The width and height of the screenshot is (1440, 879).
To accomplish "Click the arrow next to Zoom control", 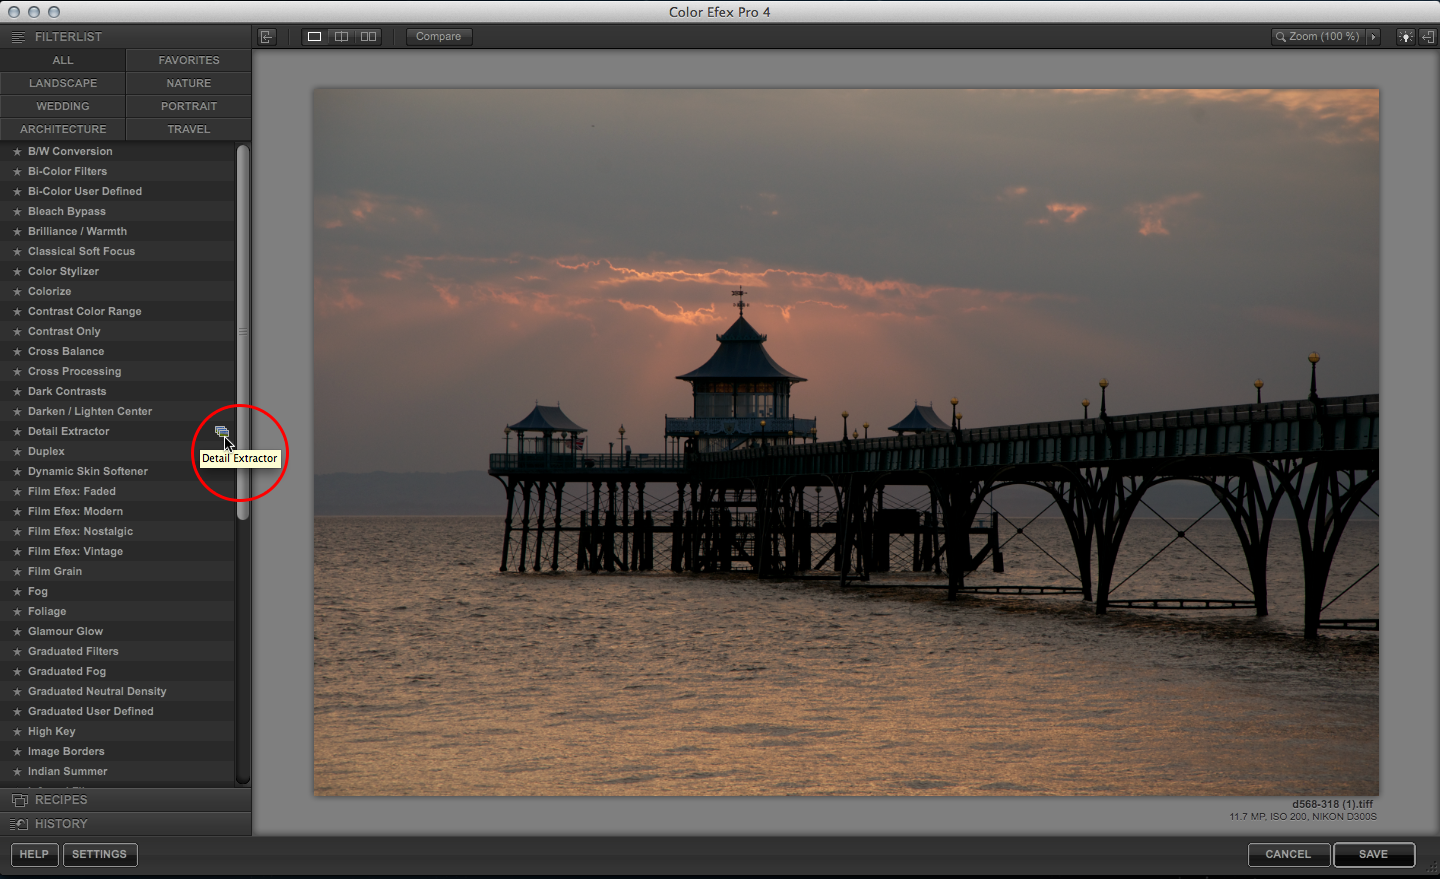I will [x=1374, y=37].
